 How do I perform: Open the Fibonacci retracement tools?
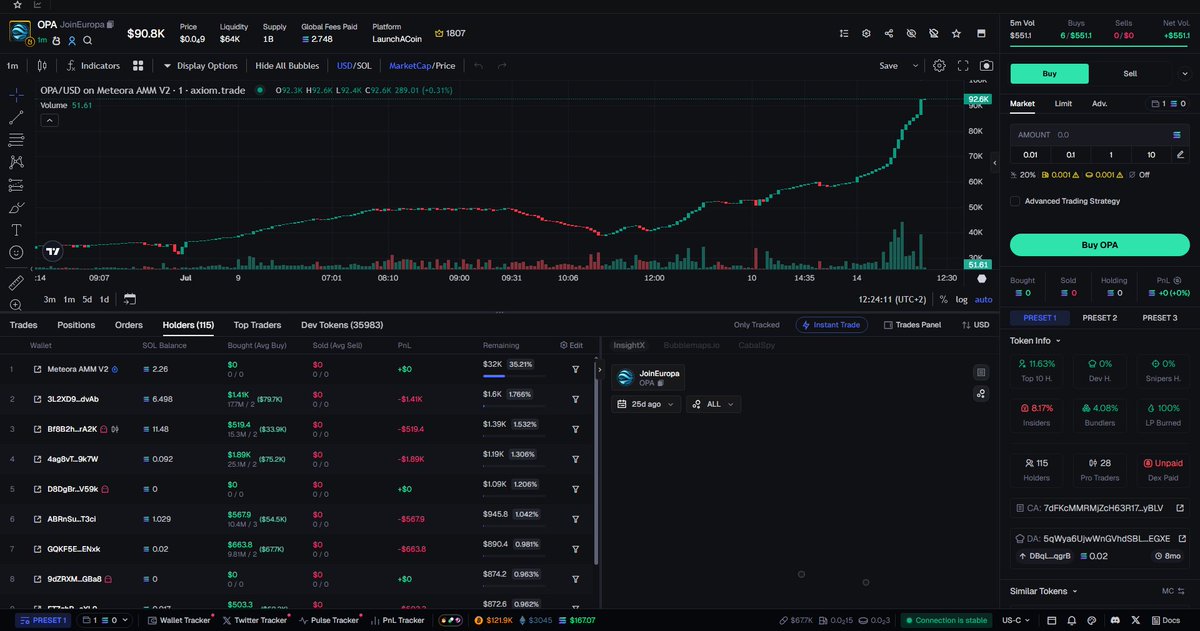[x=17, y=140]
